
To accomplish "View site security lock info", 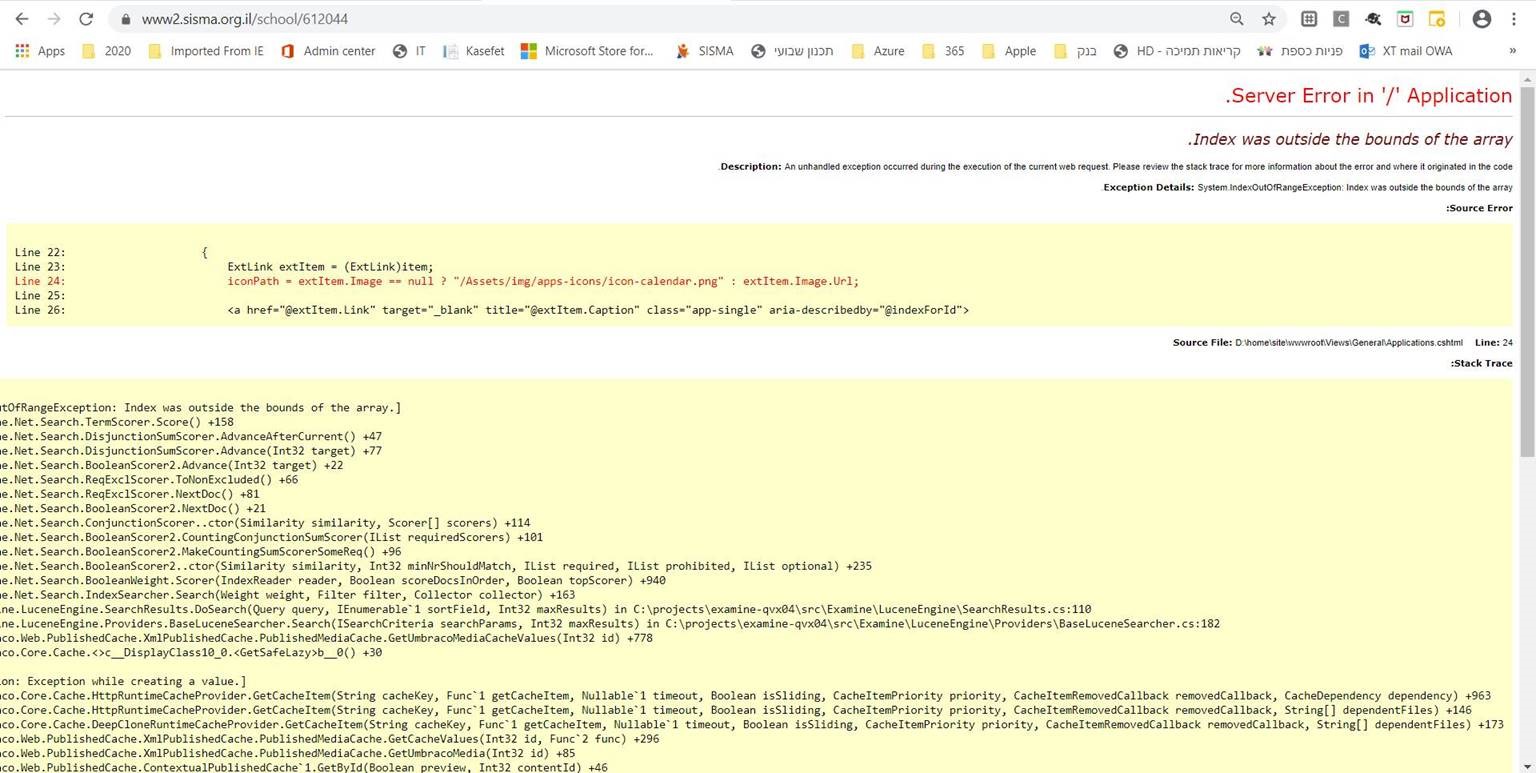I will pyautogui.click(x=125, y=19).
